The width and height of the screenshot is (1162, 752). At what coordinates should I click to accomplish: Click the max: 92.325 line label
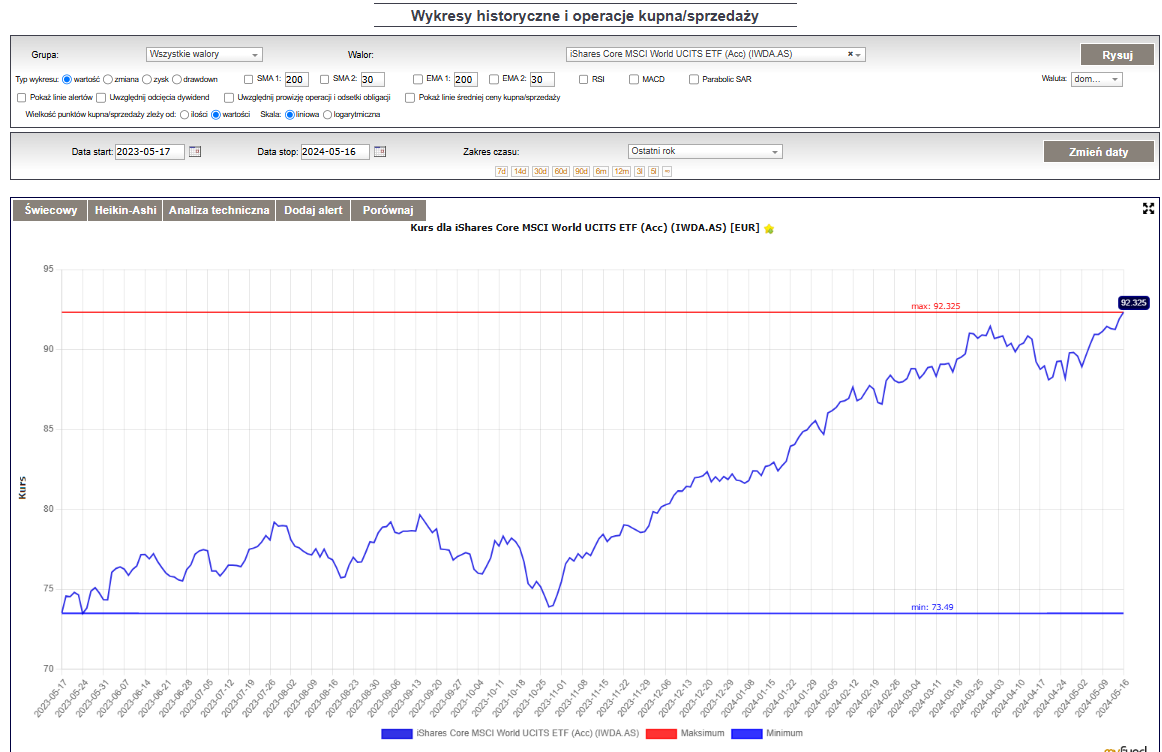click(x=936, y=306)
